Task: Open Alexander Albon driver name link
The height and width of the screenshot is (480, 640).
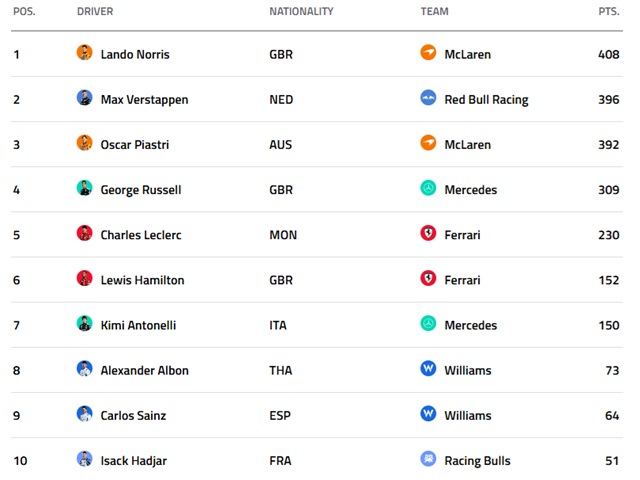Action: (x=144, y=370)
